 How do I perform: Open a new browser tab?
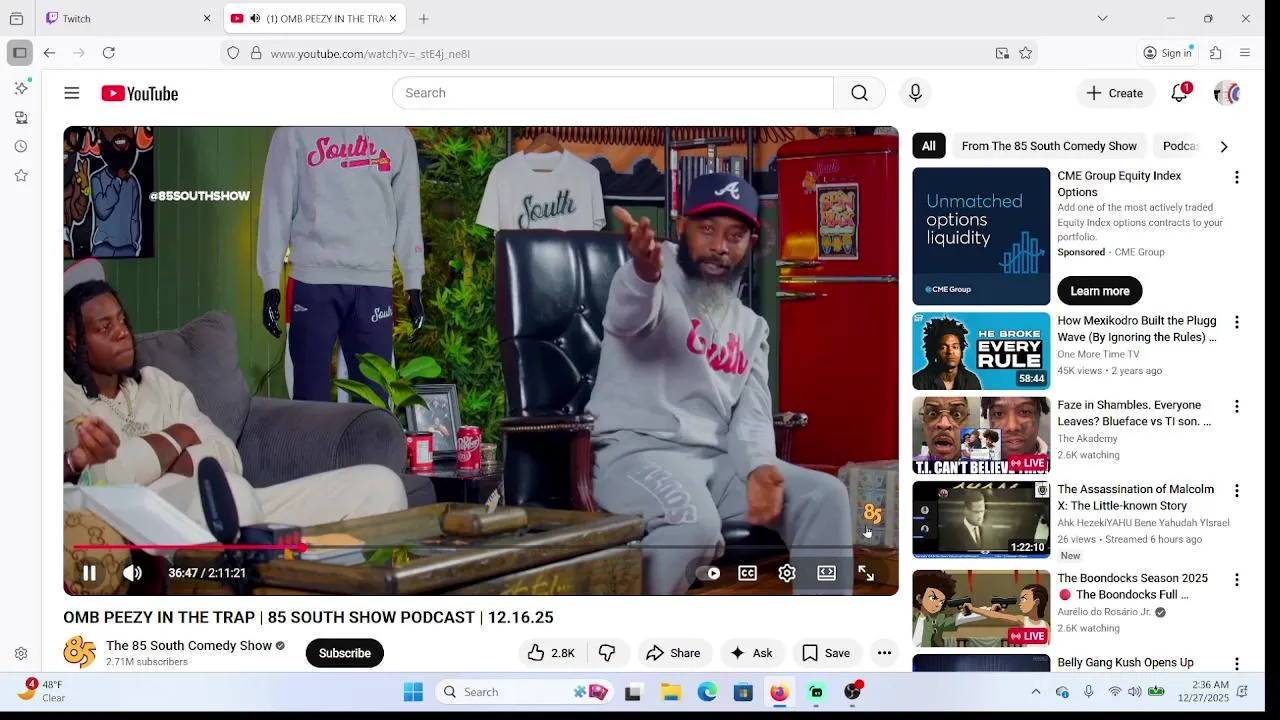pos(424,18)
